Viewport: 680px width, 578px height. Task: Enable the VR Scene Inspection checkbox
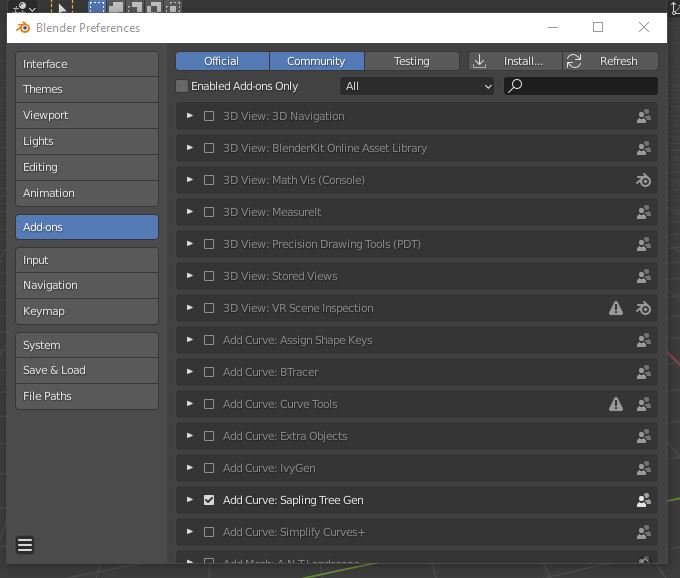coord(209,308)
